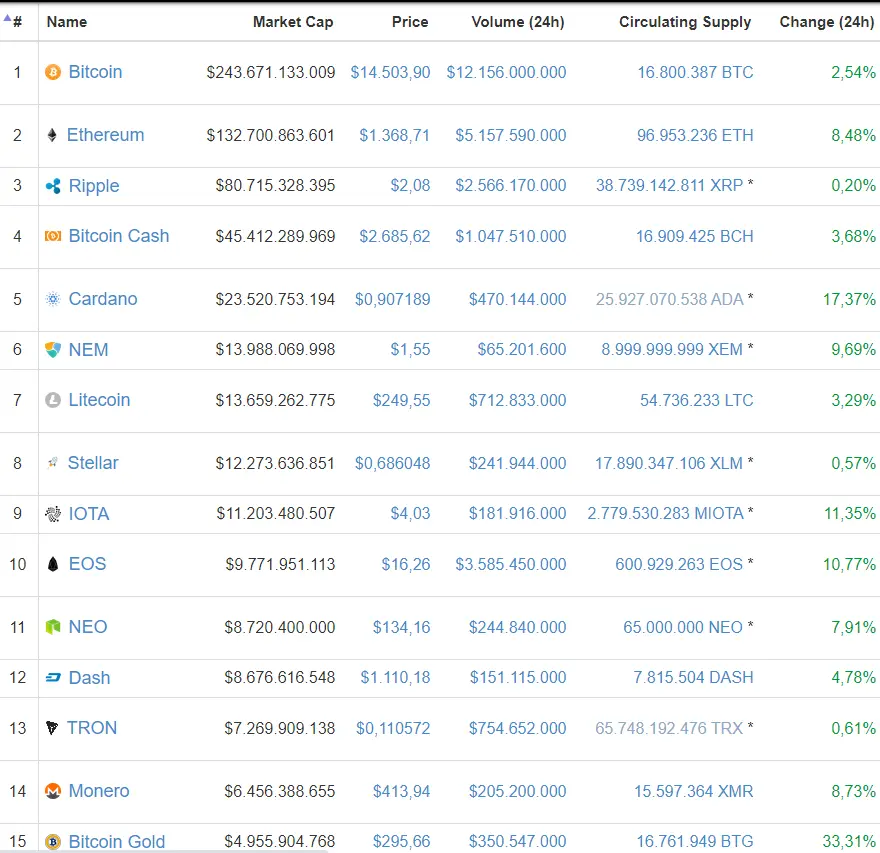The width and height of the screenshot is (880, 853).
Task: Open the NEO name link
Action: [x=88, y=626]
